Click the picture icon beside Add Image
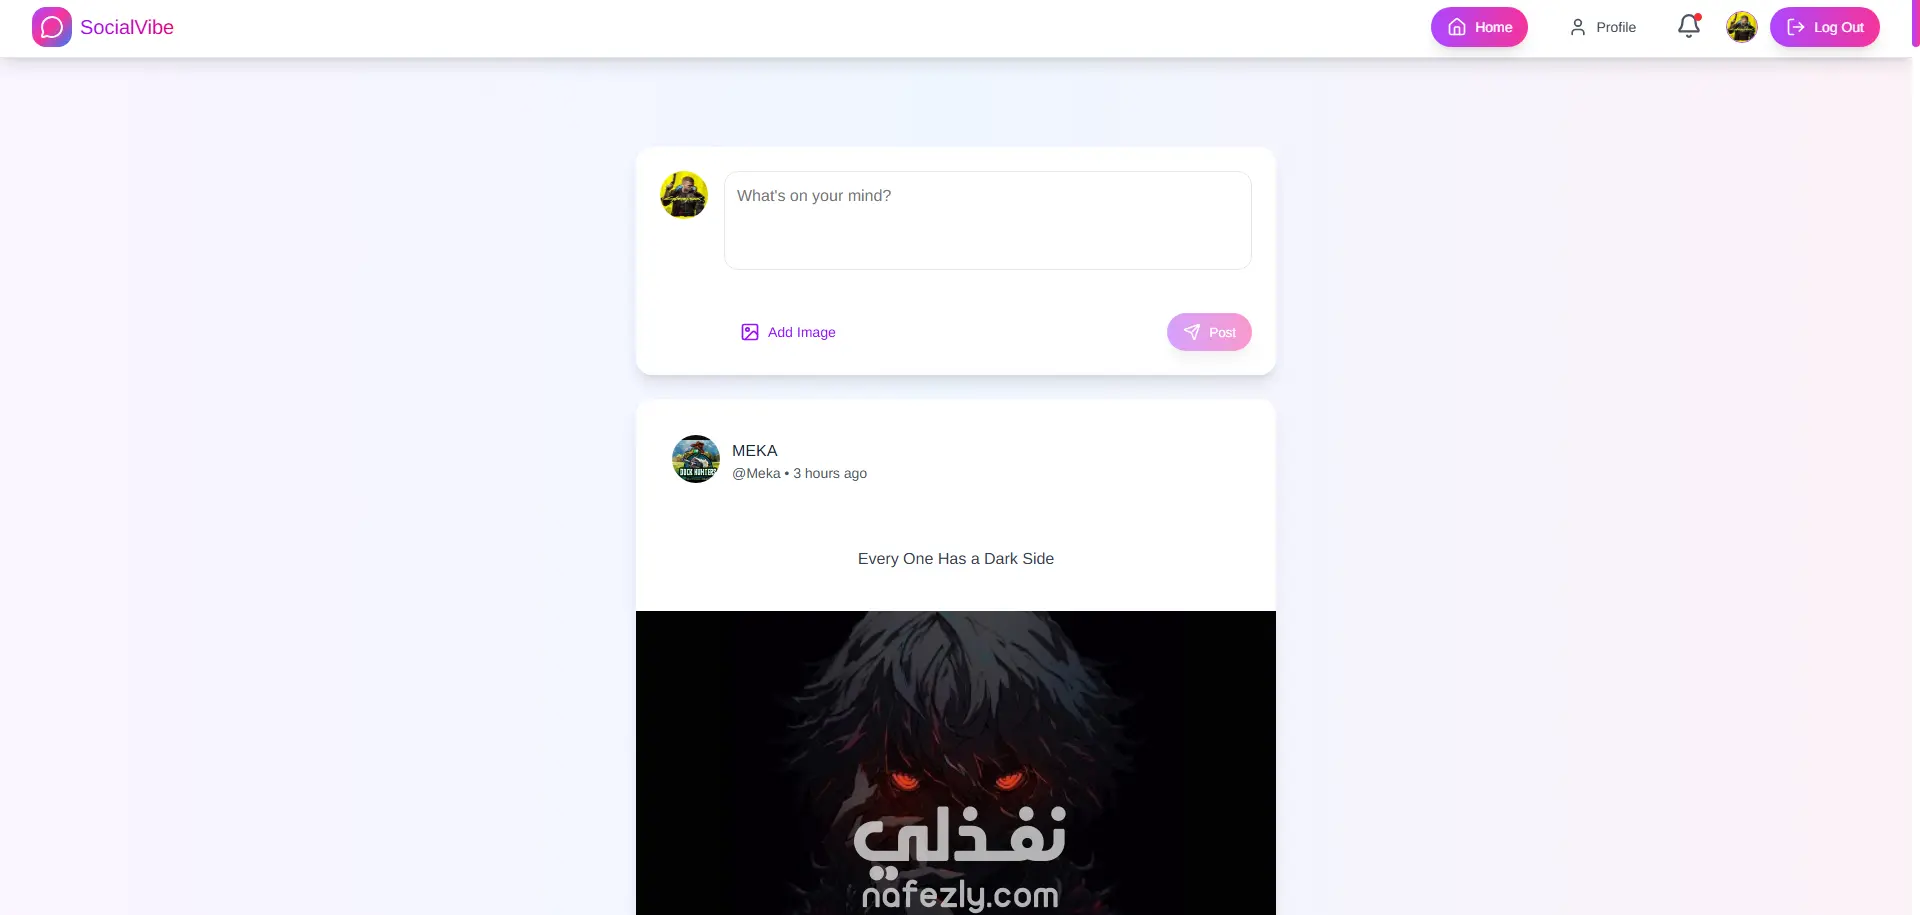The image size is (1920, 915). [x=750, y=332]
